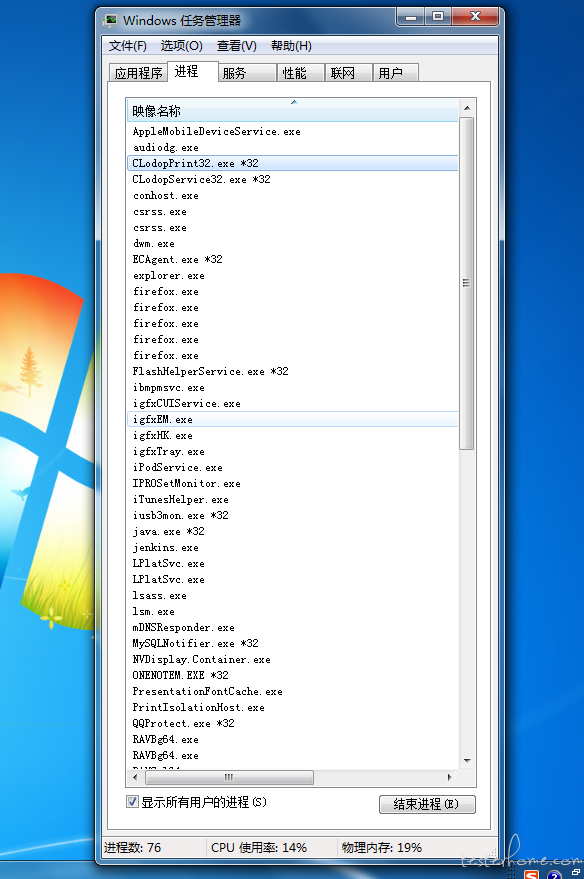
Task: Click the vertical scrollbar up arrow
Action: click(467, 108)
